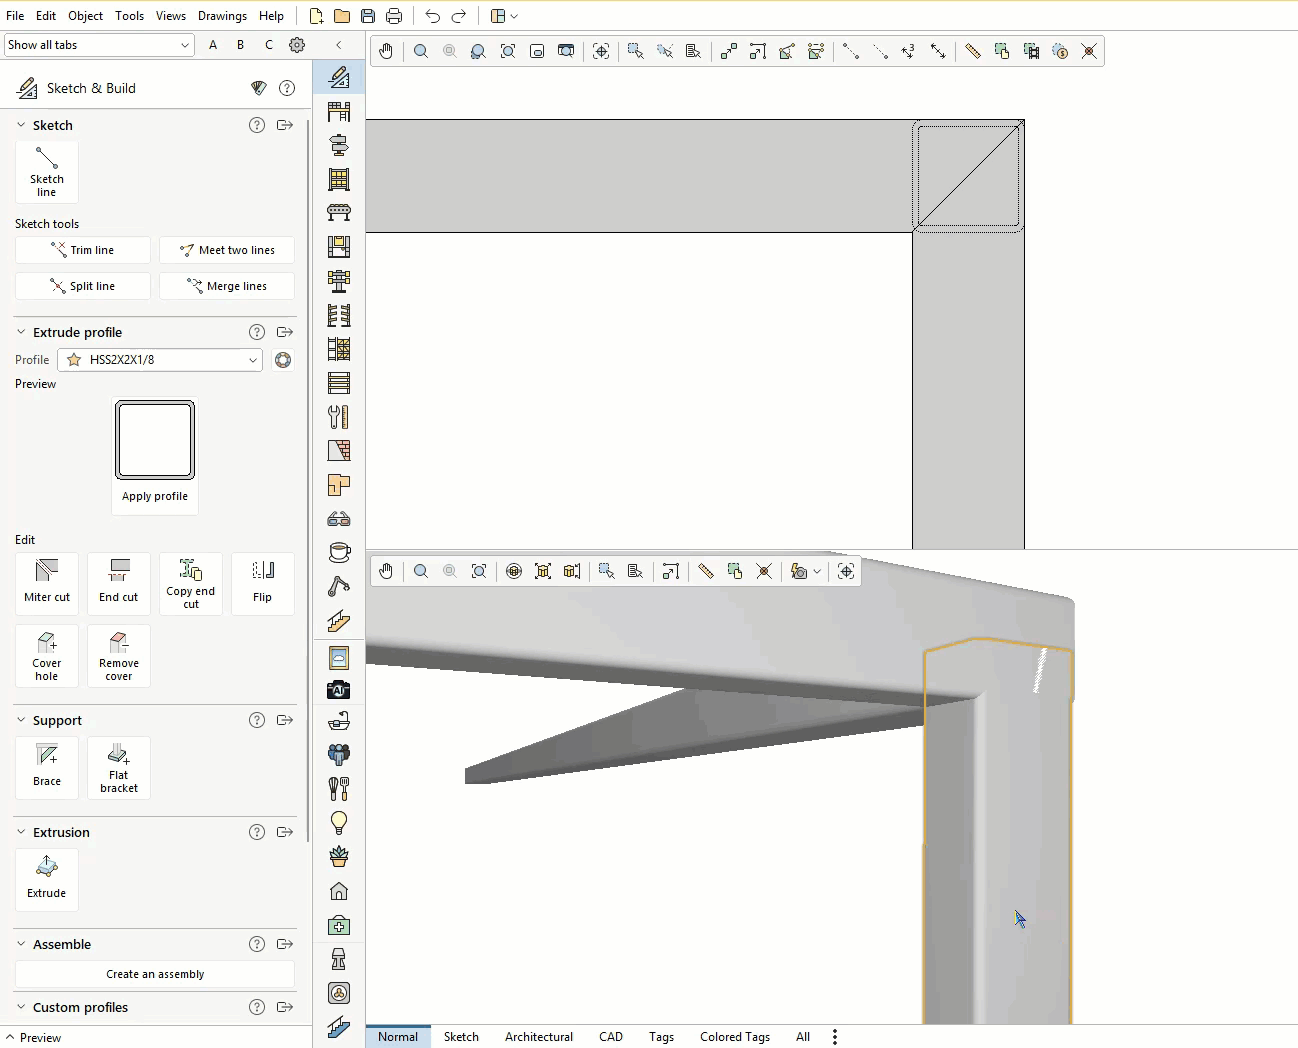Collapse the side panel with the arrow
The image size is (1298, 1048).
pos(339,45)
